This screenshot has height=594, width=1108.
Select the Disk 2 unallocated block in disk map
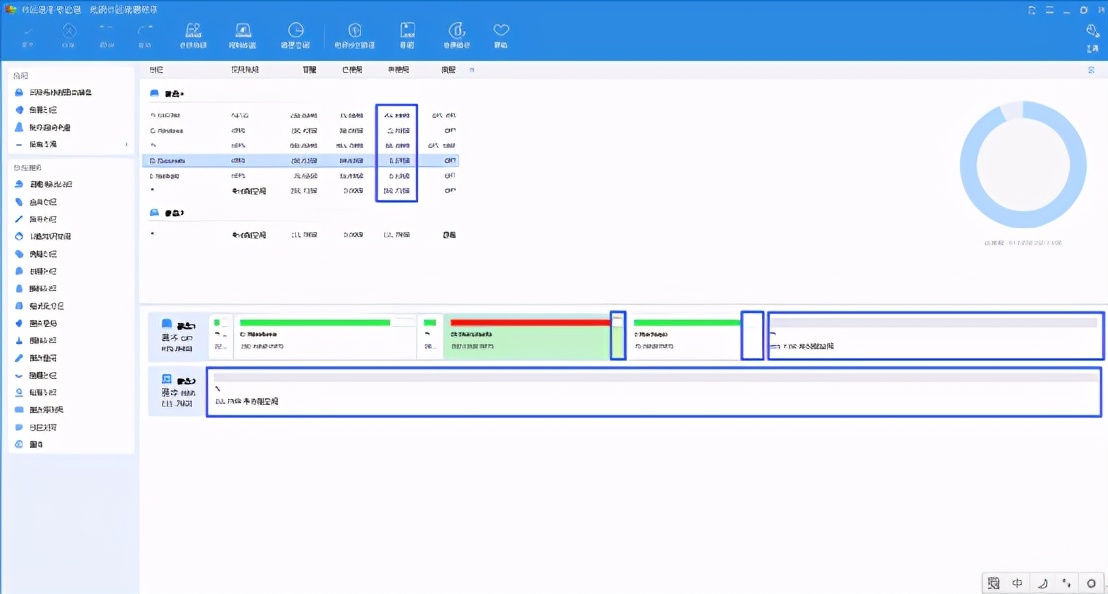654,391
